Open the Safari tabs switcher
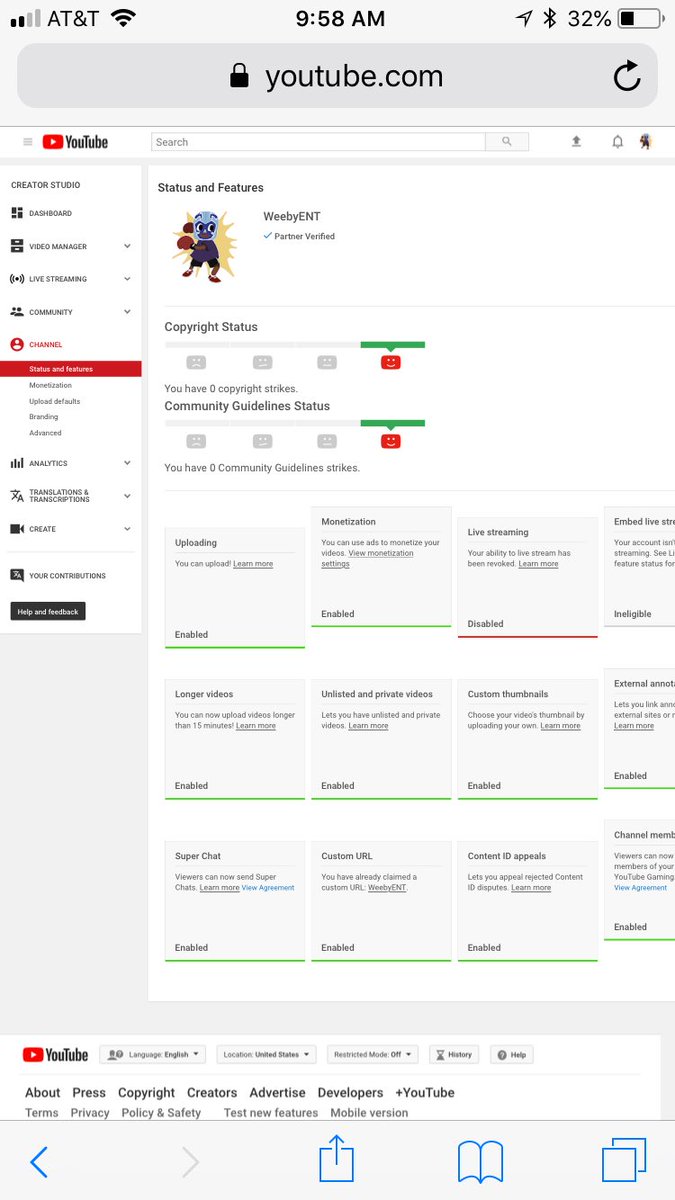 (624, 1161)
